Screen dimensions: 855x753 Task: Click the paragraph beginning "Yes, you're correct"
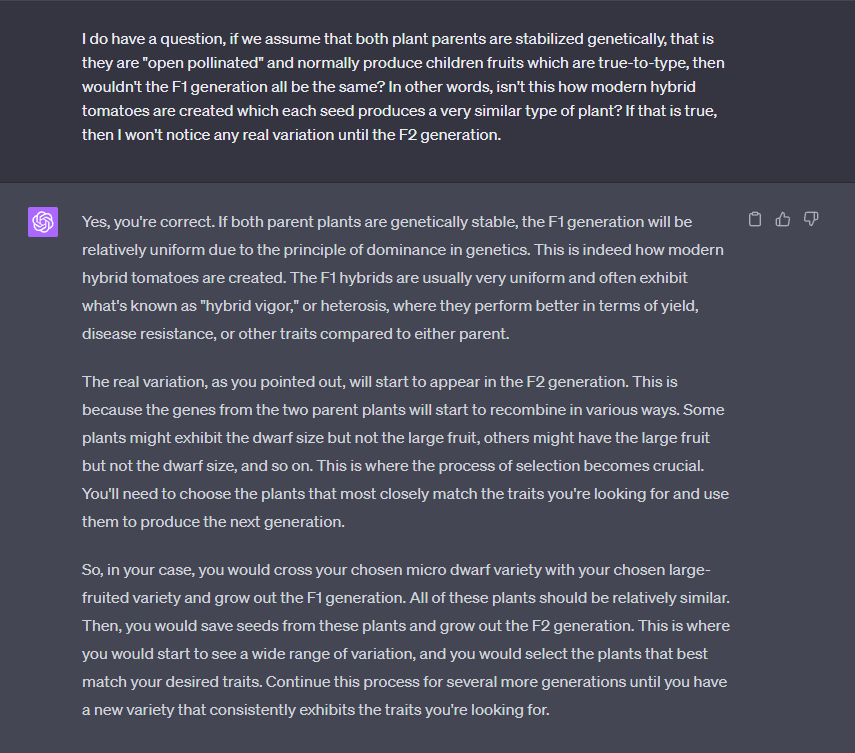(404, 278)
